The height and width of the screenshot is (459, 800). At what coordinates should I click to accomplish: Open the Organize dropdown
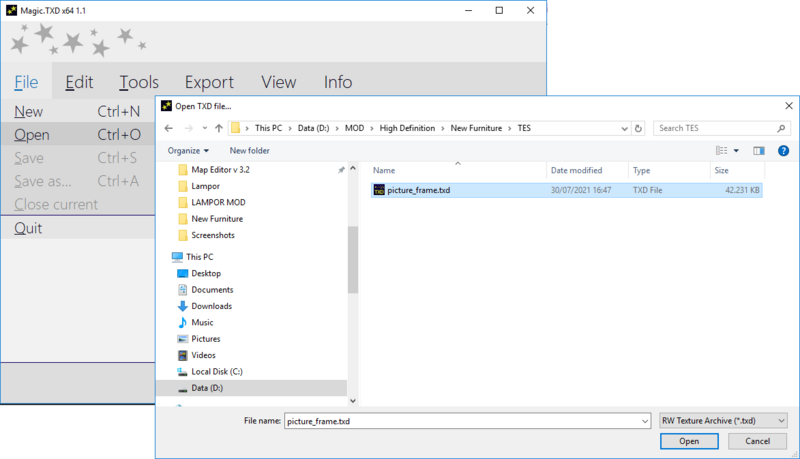(x=188, y=150)
